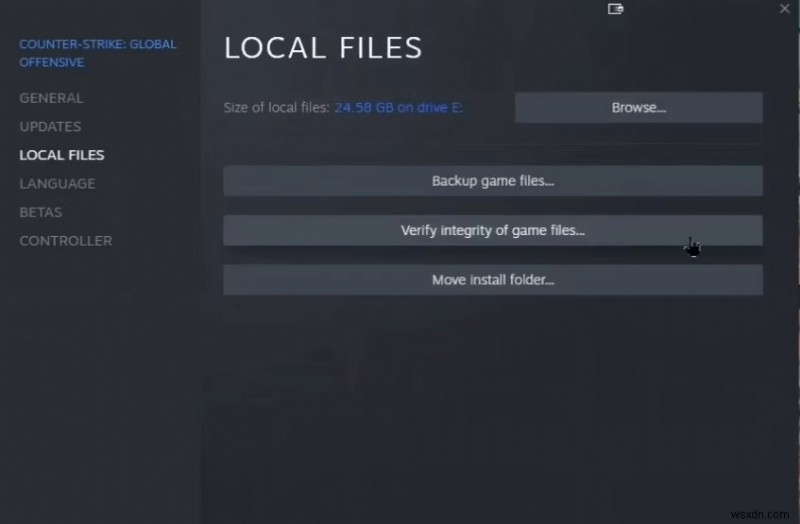Click Move install folder... button
This screenshot has width=800, height=524.
[492, 280]
